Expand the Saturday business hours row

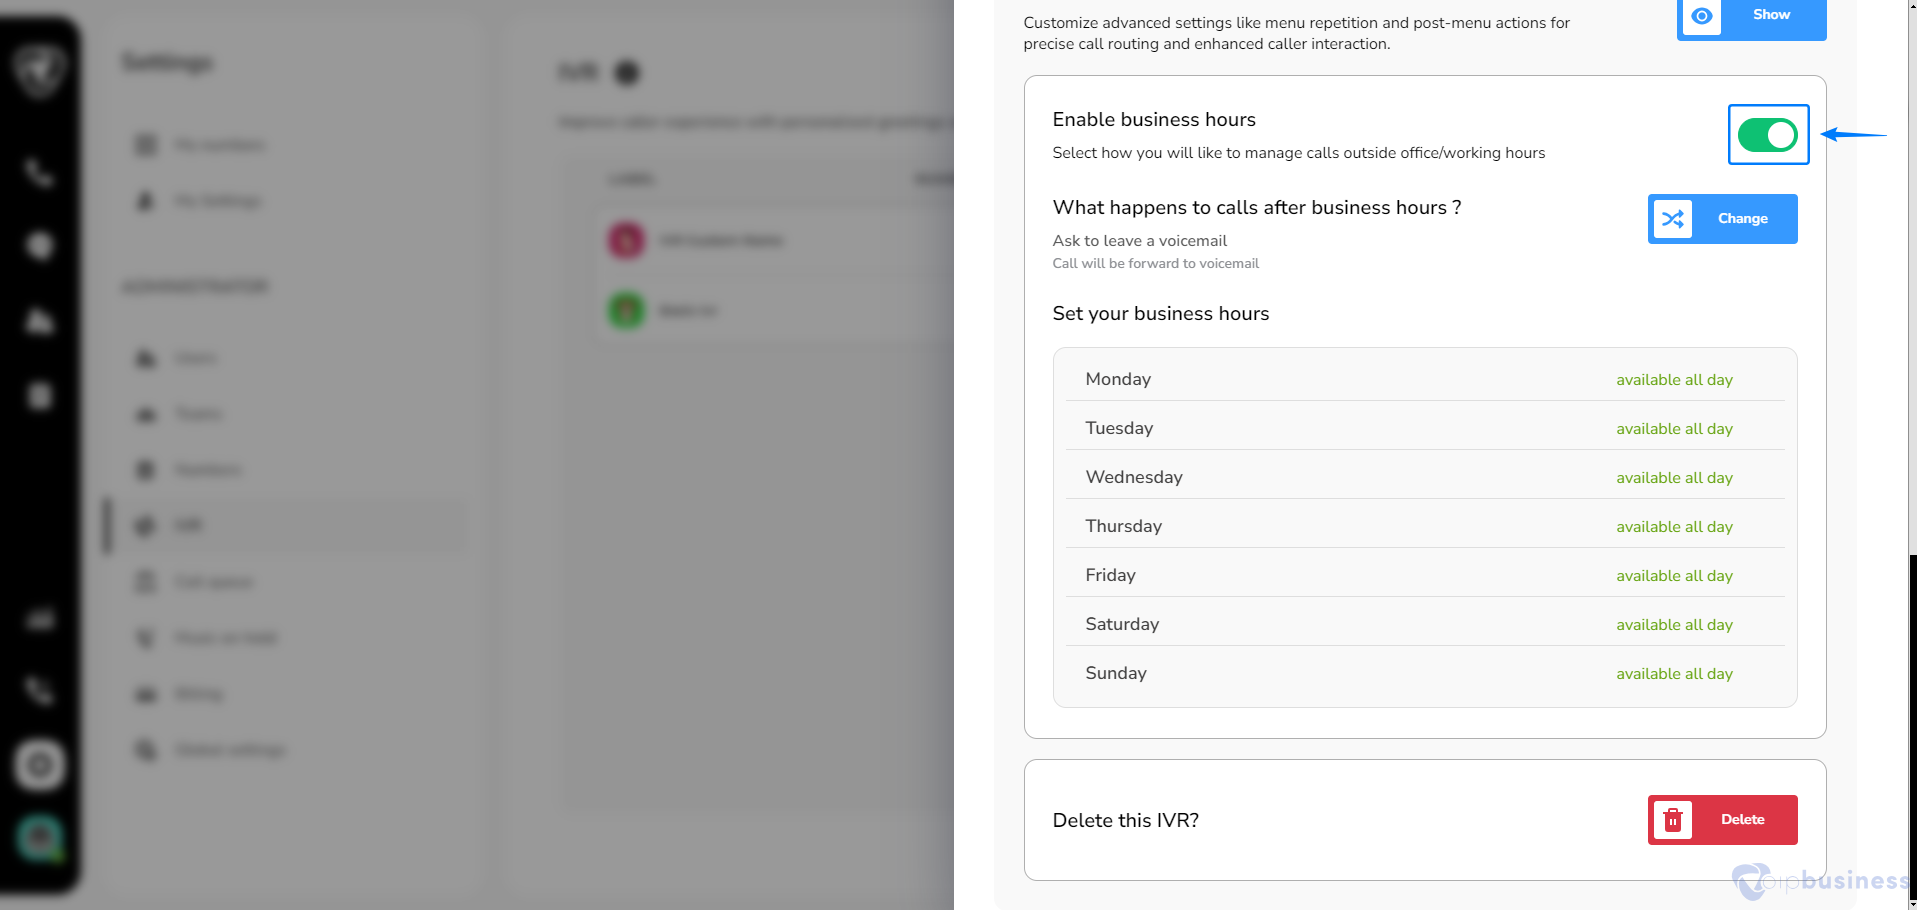pyautogui.click(x=1122, y=624)
